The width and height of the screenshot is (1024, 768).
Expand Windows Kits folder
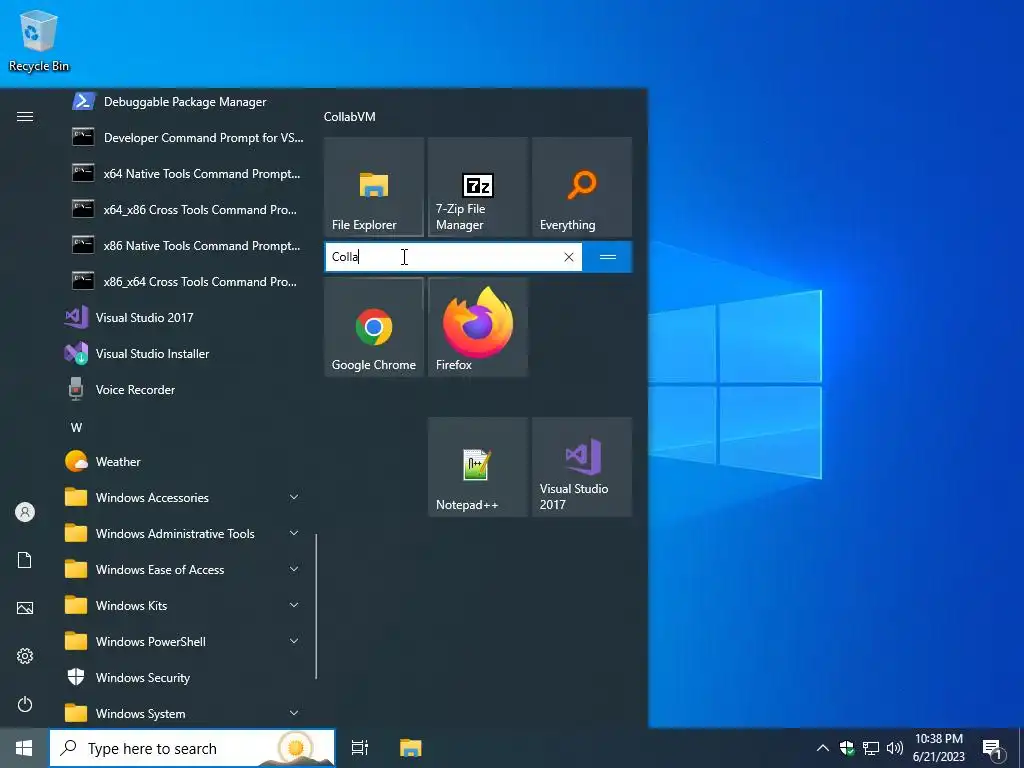click(186, 605)
